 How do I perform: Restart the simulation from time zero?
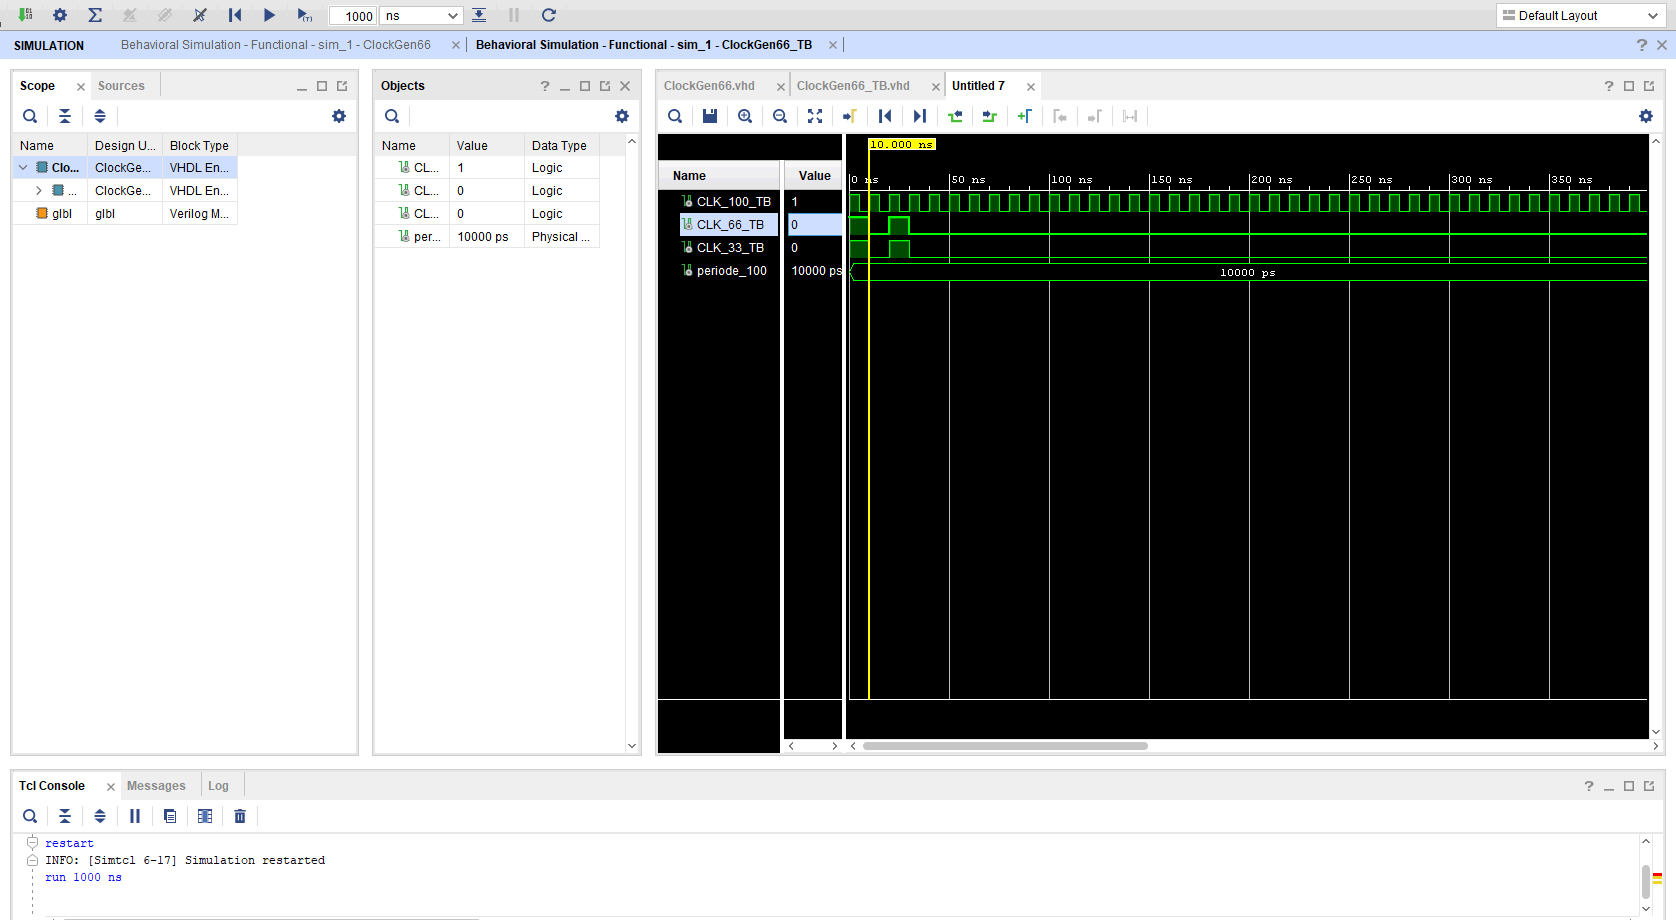pyautogui.click(x=235, y=15)
